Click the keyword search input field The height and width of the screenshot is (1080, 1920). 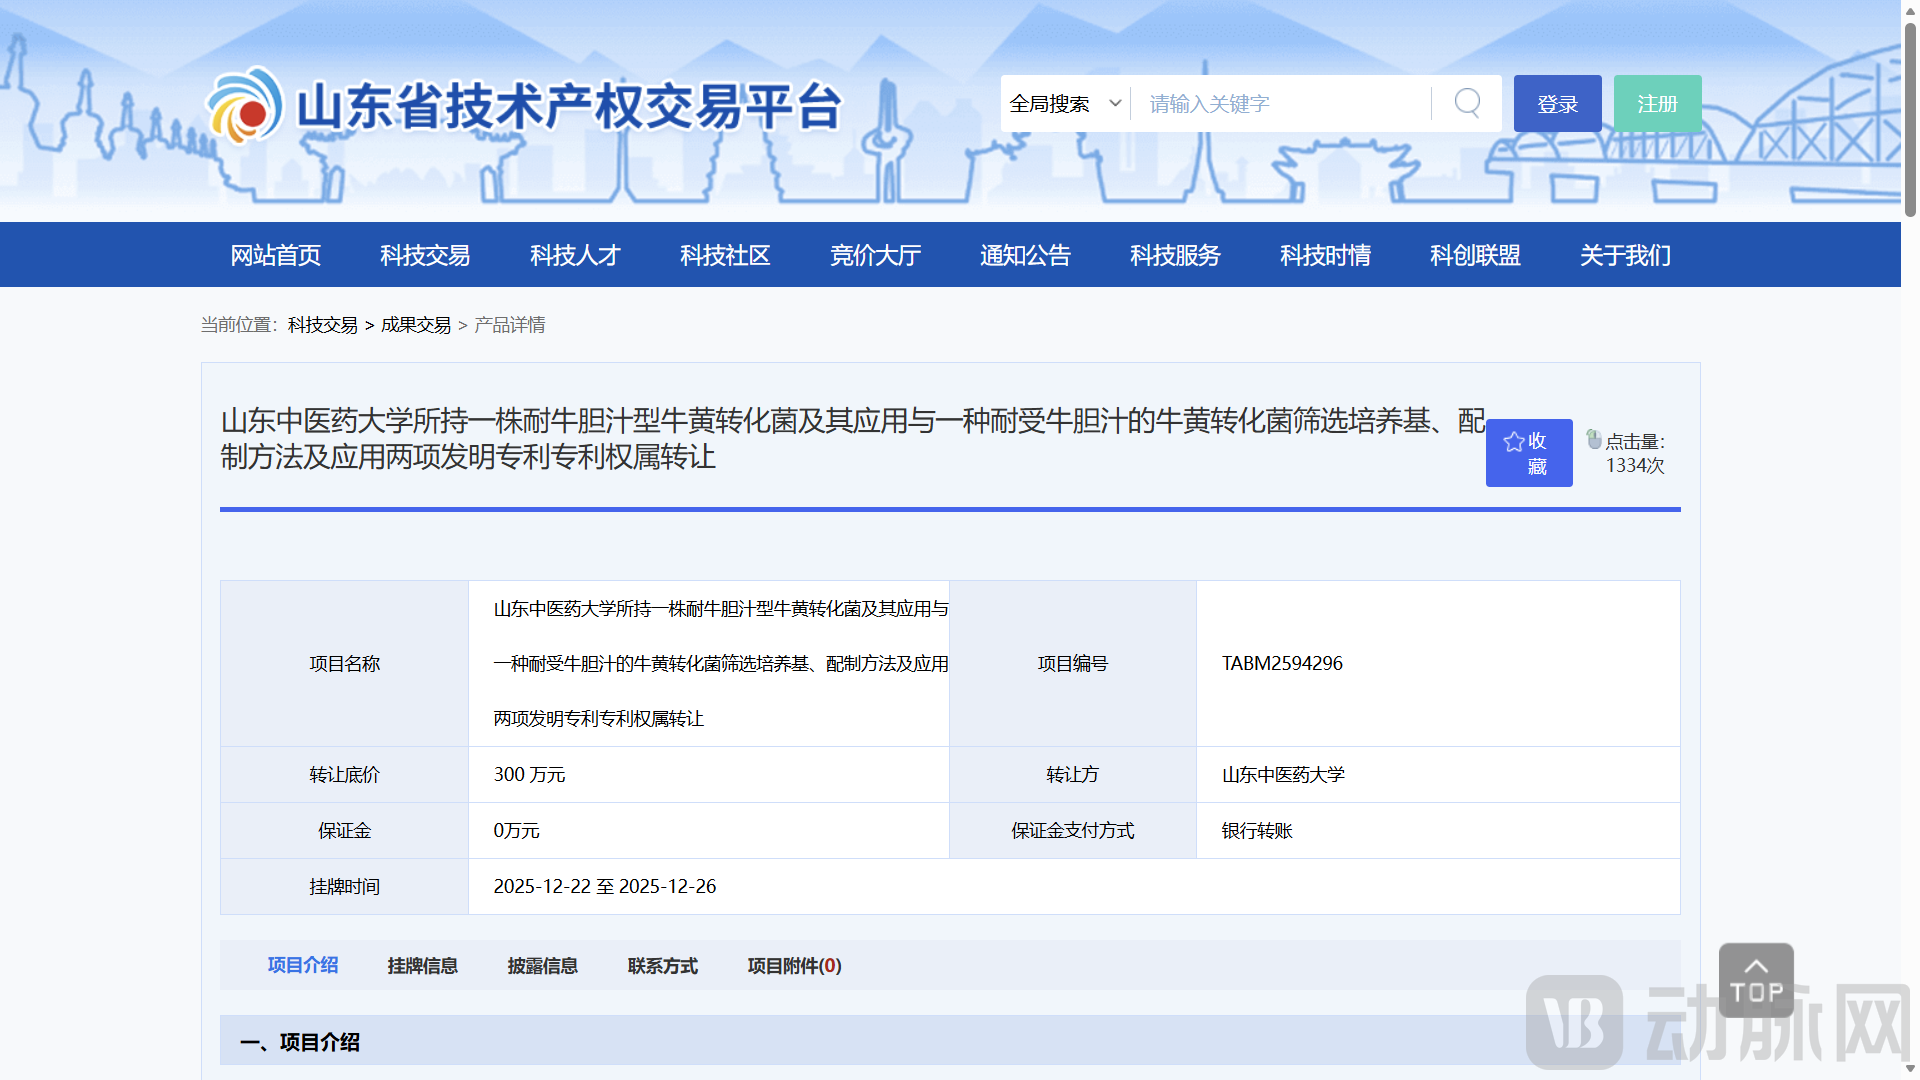pos(1280,102)
